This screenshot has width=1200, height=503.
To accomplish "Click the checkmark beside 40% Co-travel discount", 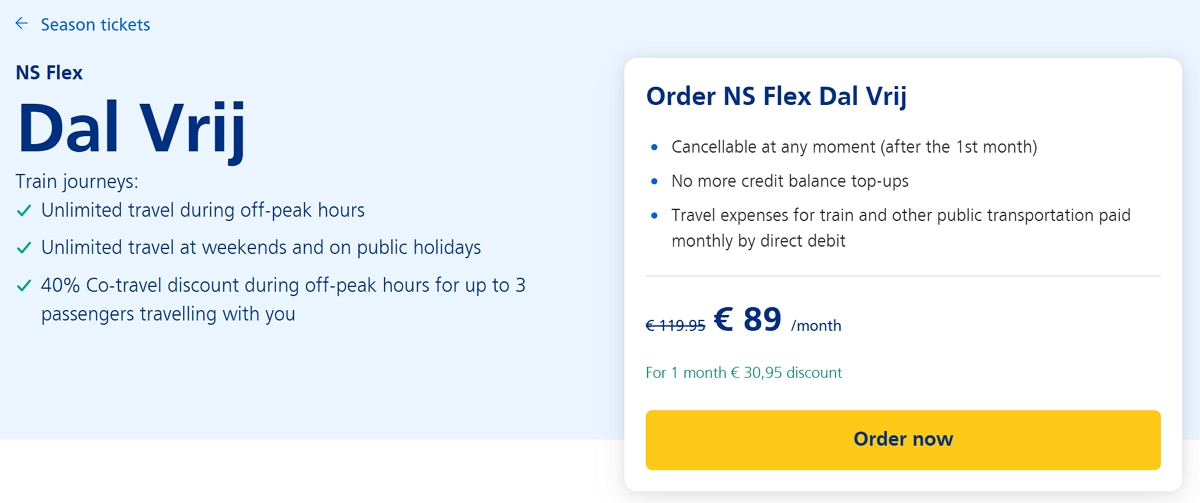I will (x=25, y=286).
